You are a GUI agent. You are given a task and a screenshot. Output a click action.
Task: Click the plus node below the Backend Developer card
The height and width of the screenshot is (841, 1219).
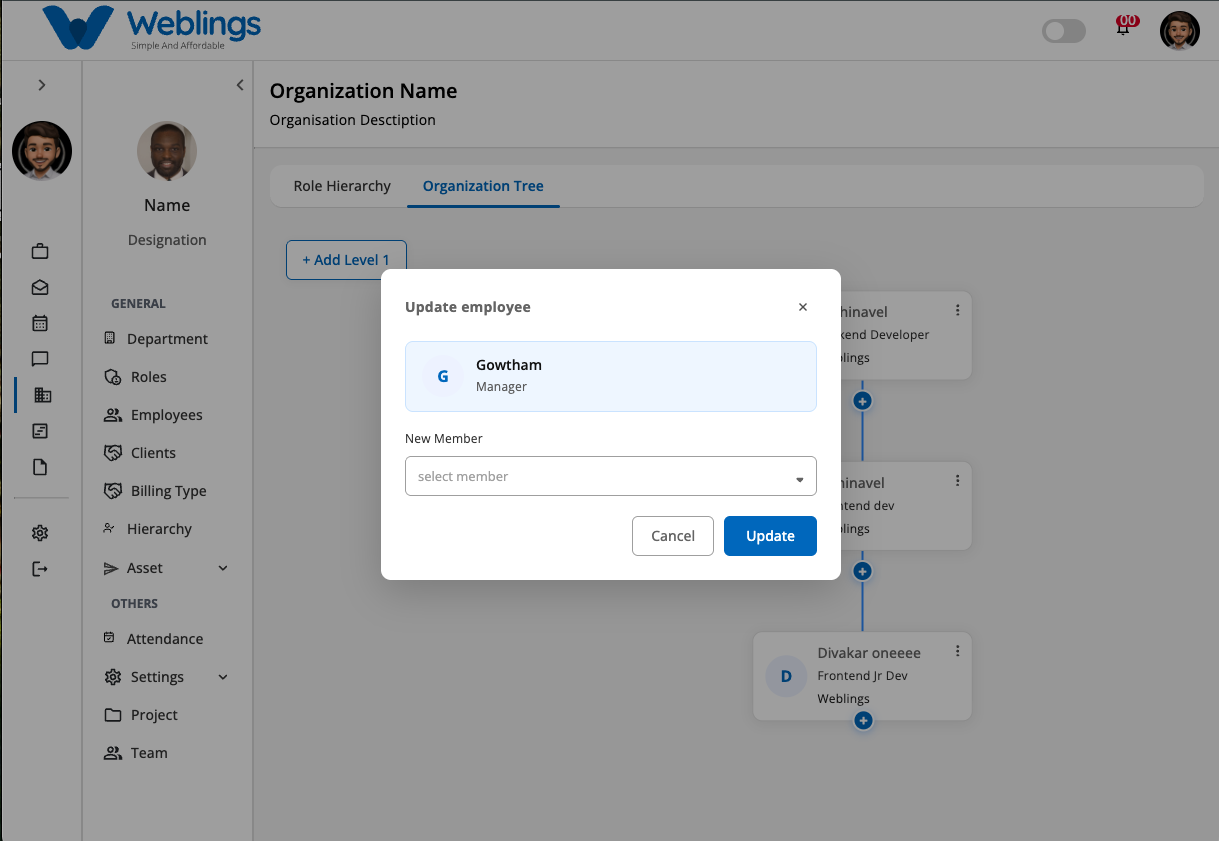pyautogui.click(x=863, y=401)
